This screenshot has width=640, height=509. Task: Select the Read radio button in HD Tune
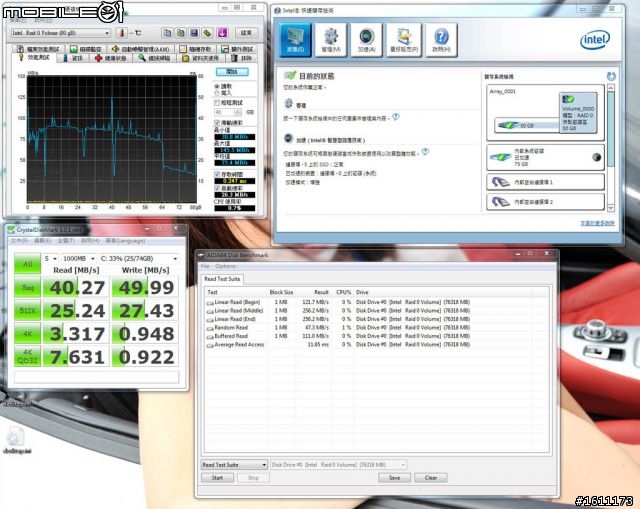pyautogui.click(x=217, y=87)
